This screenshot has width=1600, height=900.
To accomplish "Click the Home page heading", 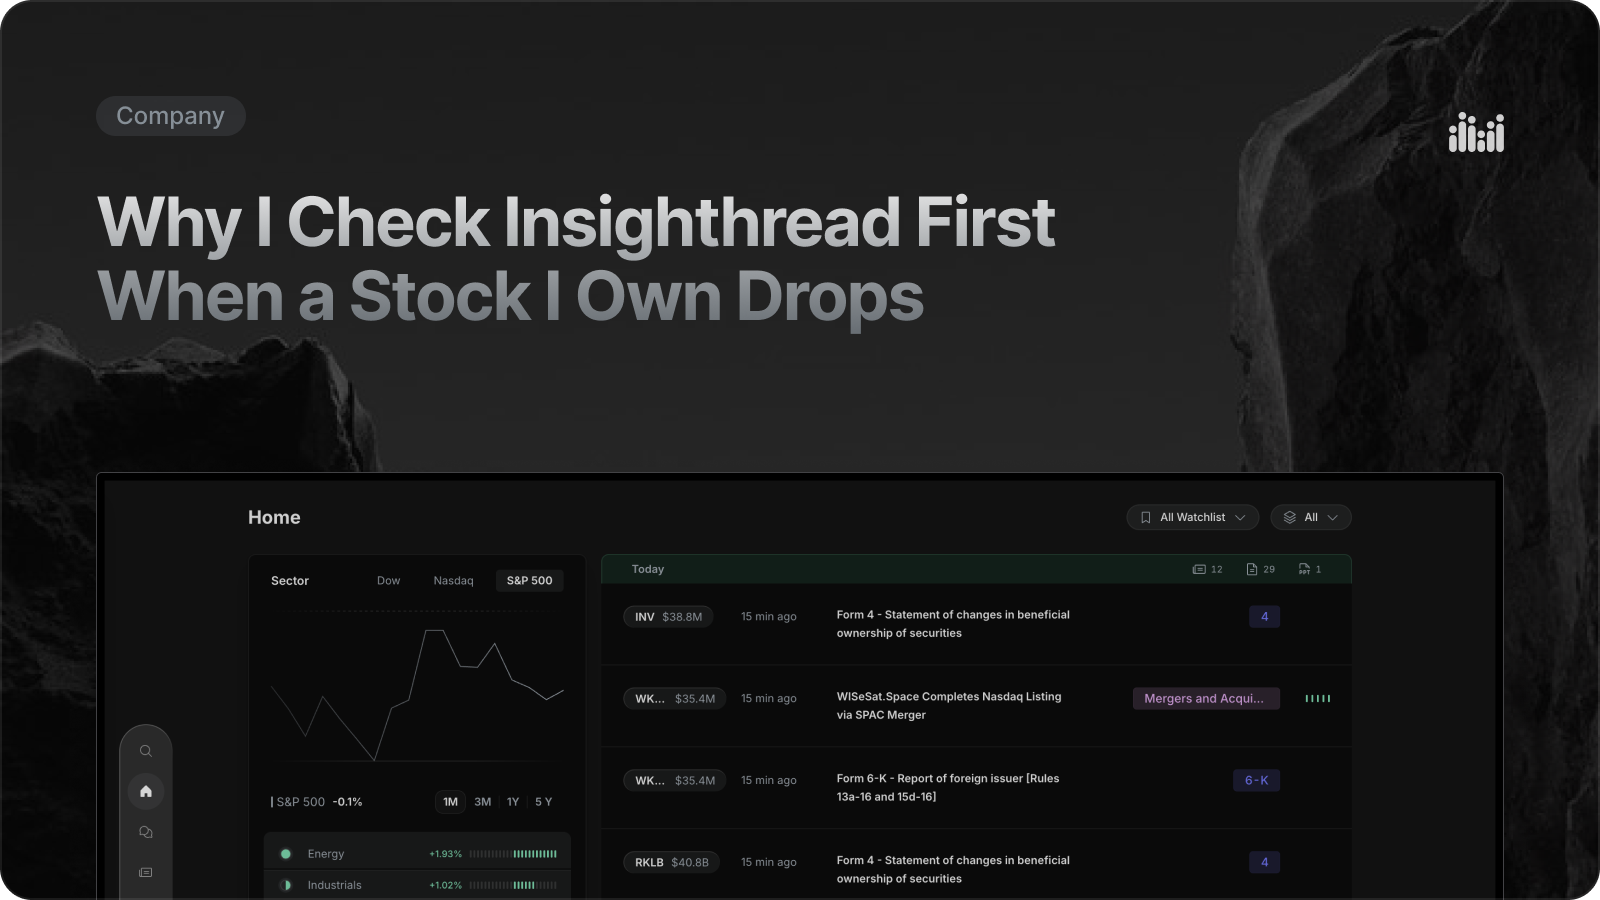I will coord(274,517).
